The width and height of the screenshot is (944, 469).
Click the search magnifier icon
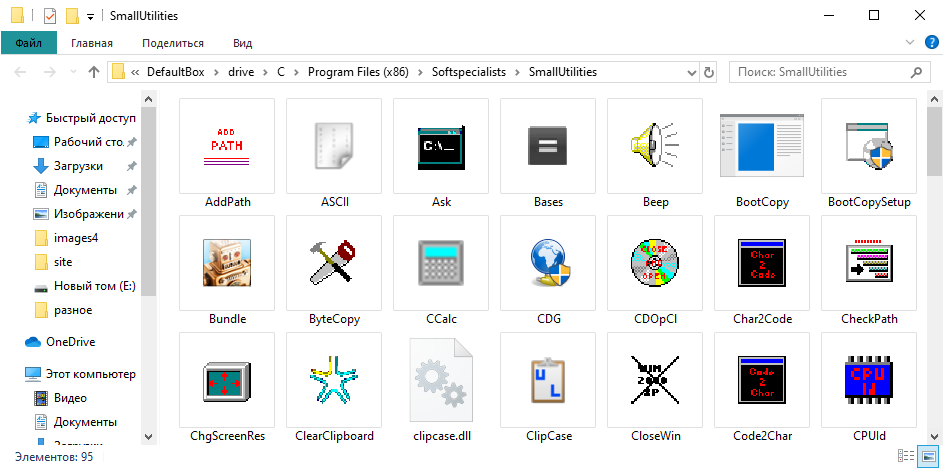[916, 72]
